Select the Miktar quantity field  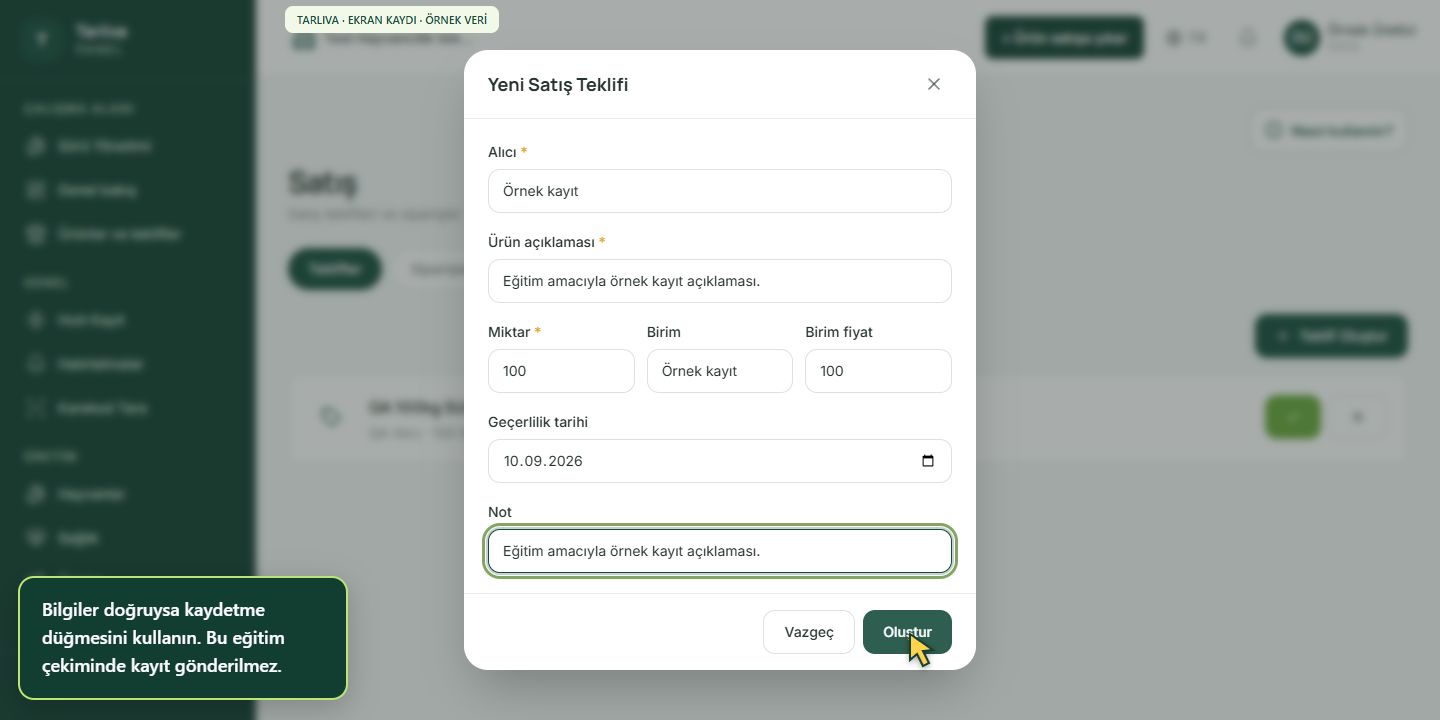coord(561,371)
